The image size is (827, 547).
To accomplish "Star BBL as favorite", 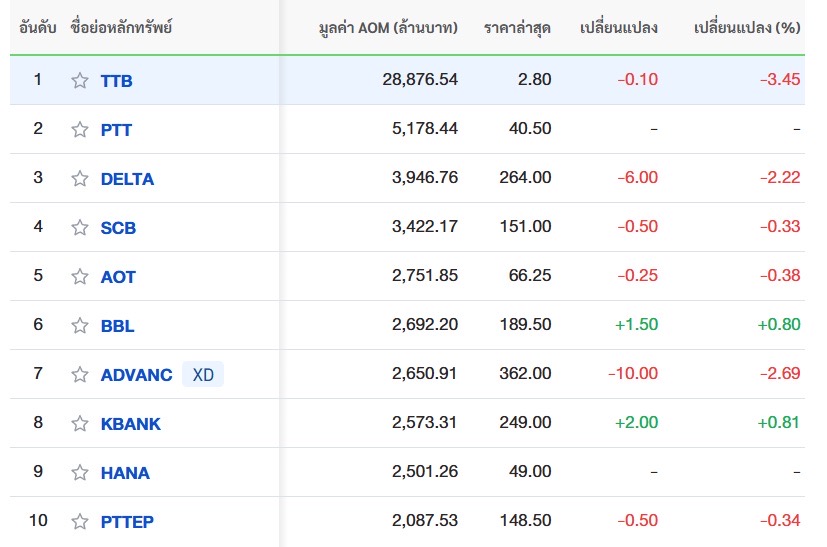I will click(80, 325).
